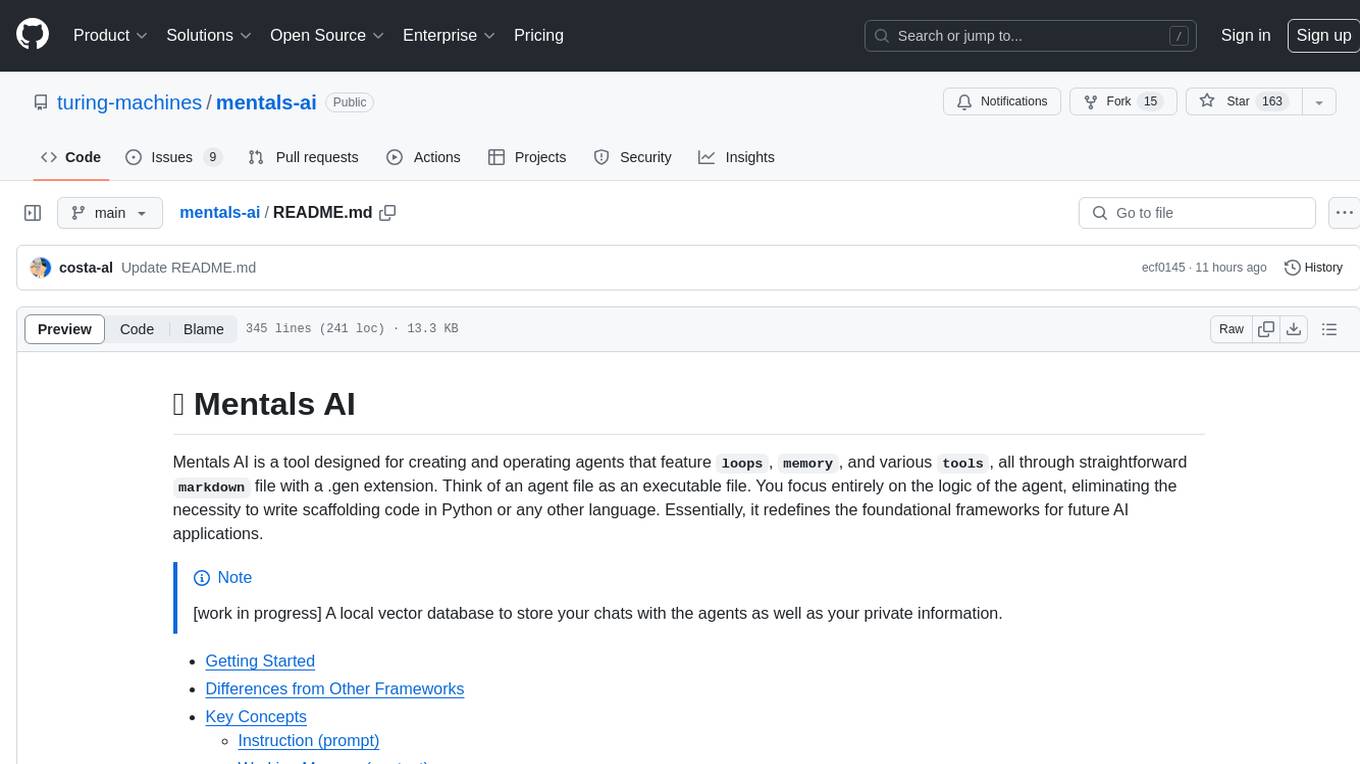1360x764 pixels.
Task: Switch to the Projects tab
Action: coord(527,157)
